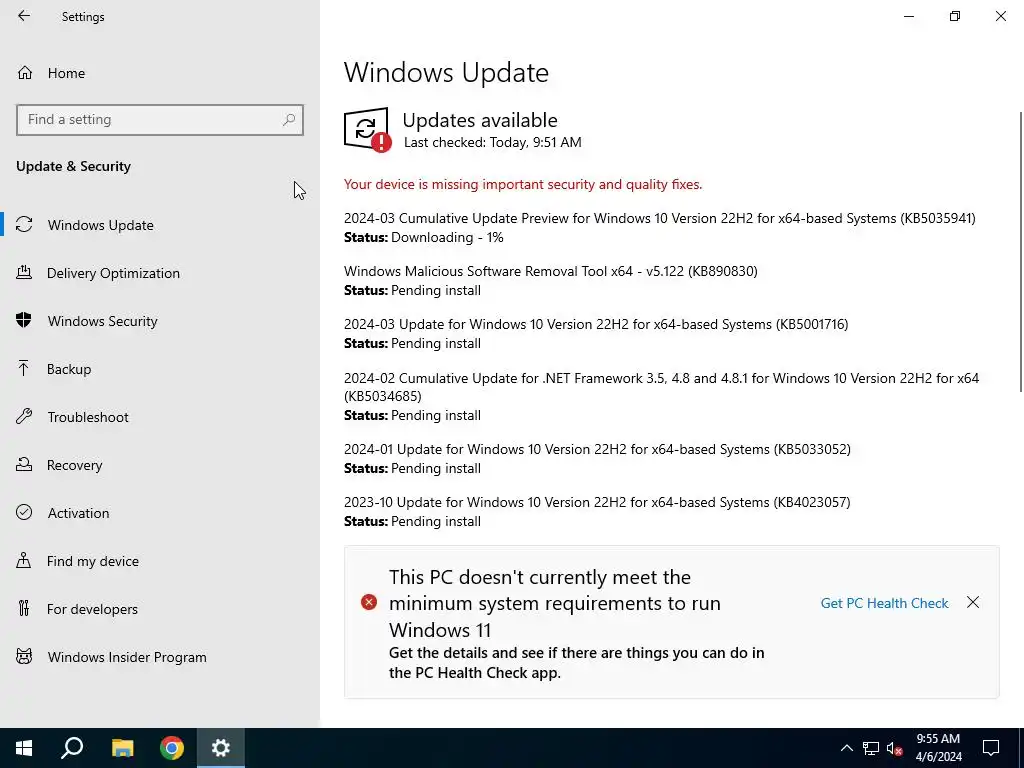This screenshot has width=1024, height=768.
Task: Click the .NET Framework cumulative update entry
Action: 662,387
